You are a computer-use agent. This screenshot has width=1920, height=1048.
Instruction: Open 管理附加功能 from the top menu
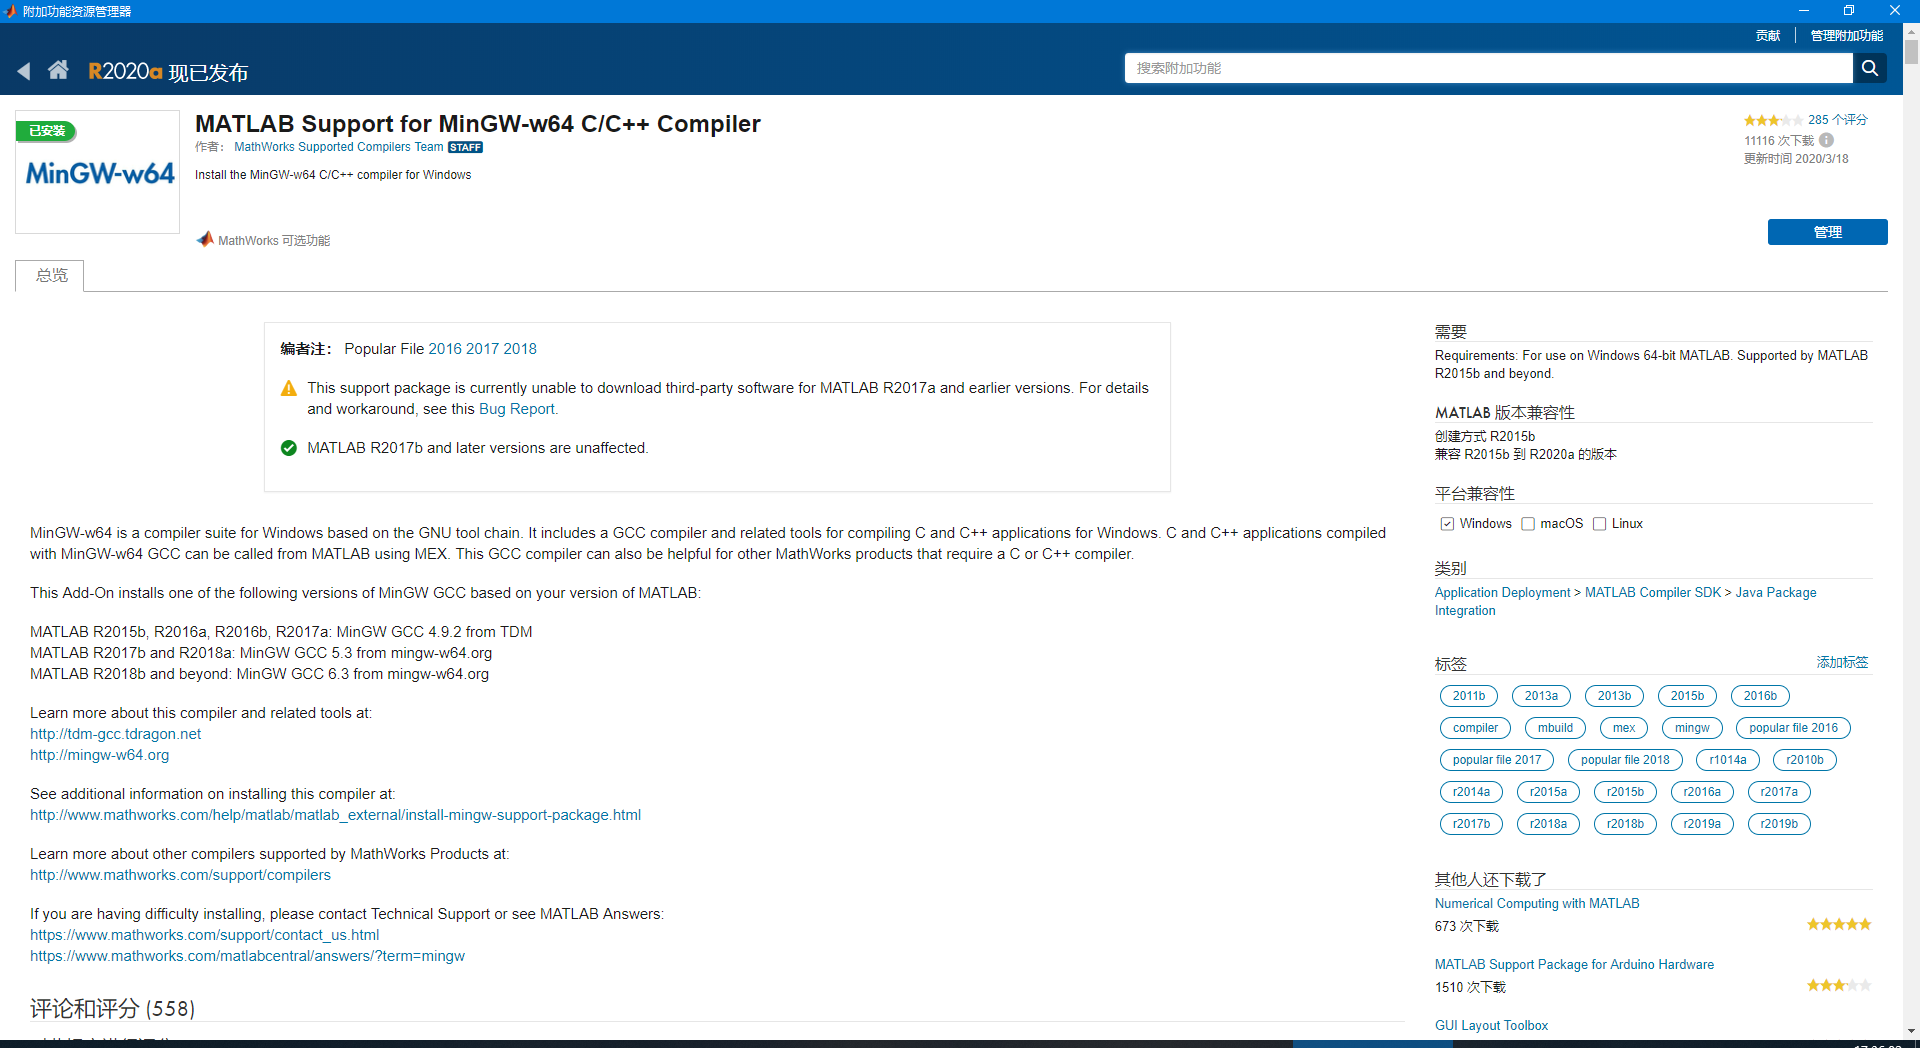click(x=1846, y=34)
